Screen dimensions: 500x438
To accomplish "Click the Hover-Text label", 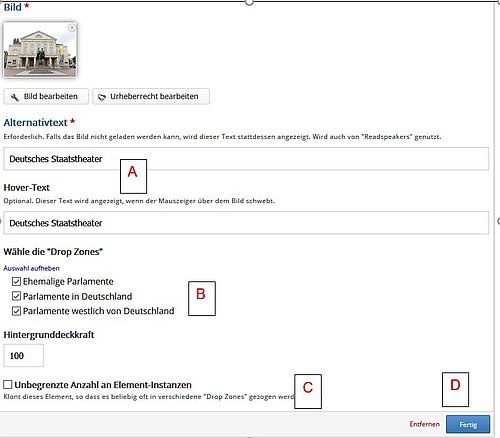I will [26, 188].
